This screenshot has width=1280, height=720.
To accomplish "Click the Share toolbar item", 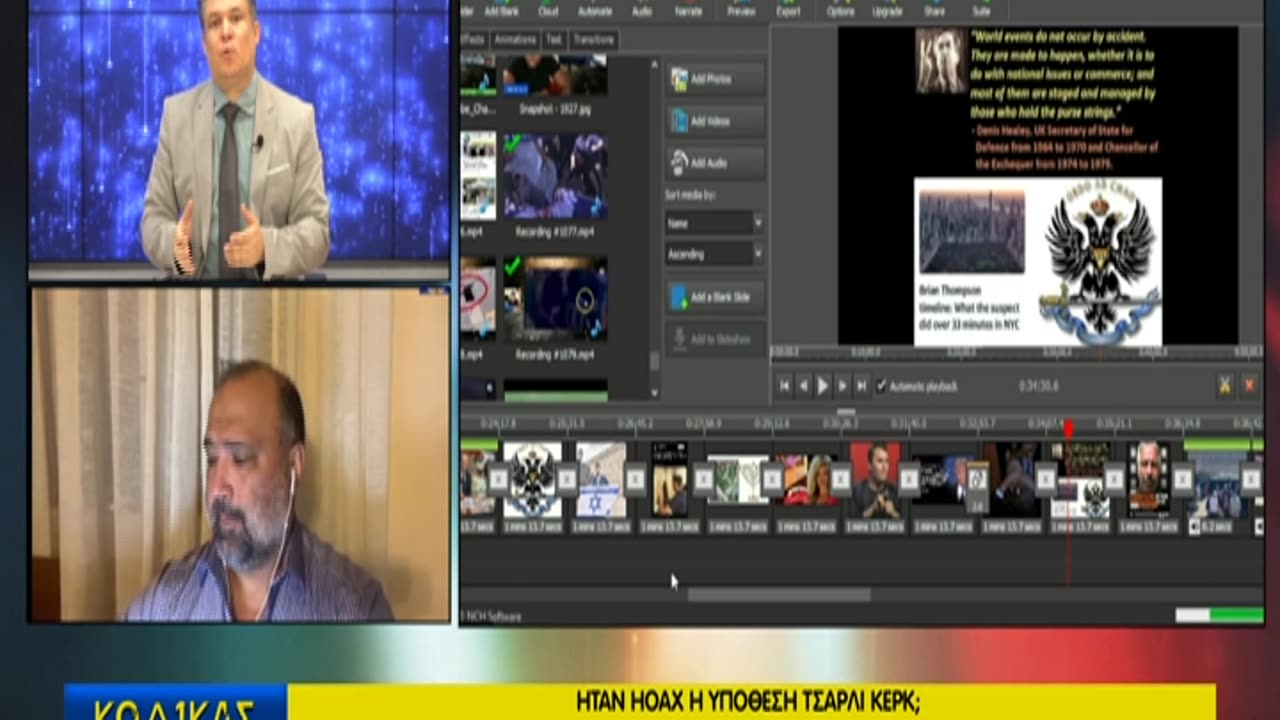I will 934,11.
